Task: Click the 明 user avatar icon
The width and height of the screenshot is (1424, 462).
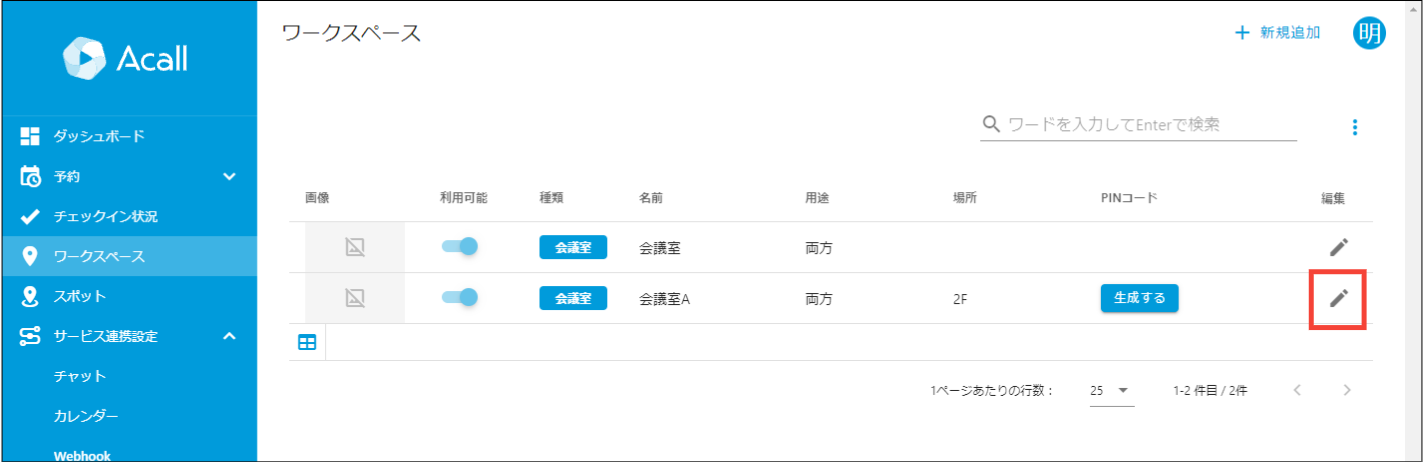Action: point(1369,33)
